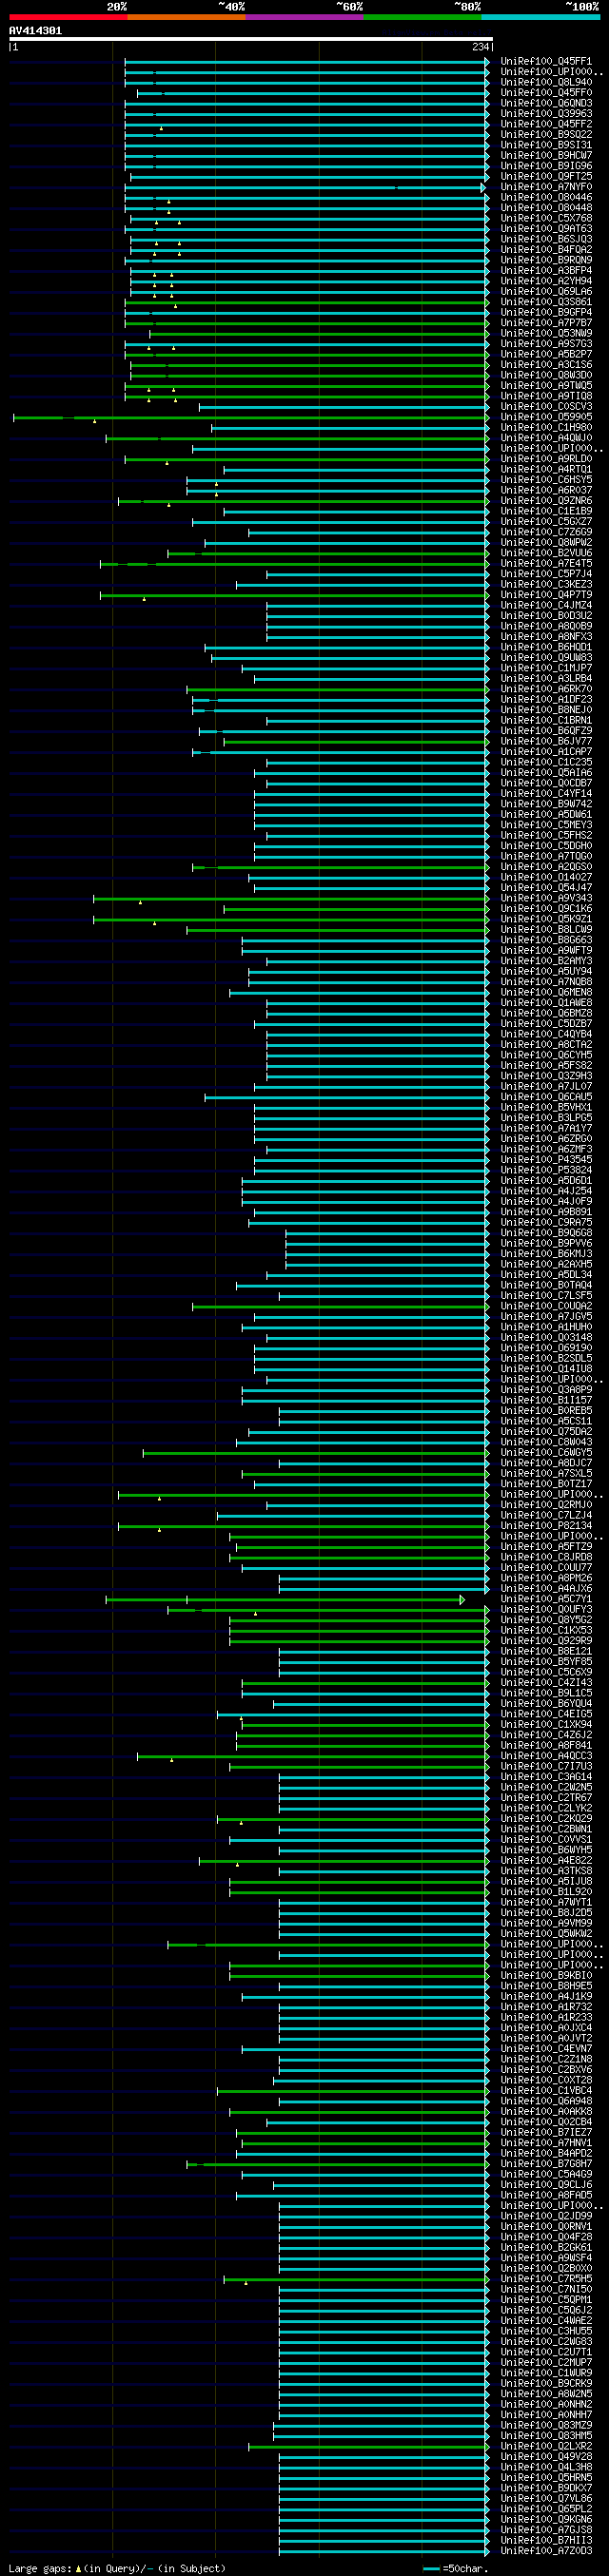Select label UniRef100_C7LSF5
609x2576 pixels.
[546, 1296]
